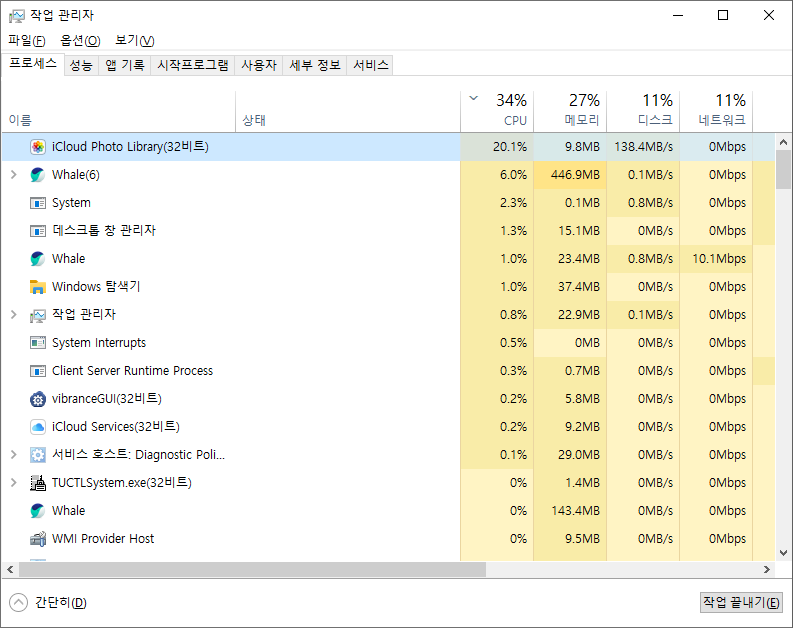
Task: Expand the 작업 관리자 process group
Action: point(14,315)
